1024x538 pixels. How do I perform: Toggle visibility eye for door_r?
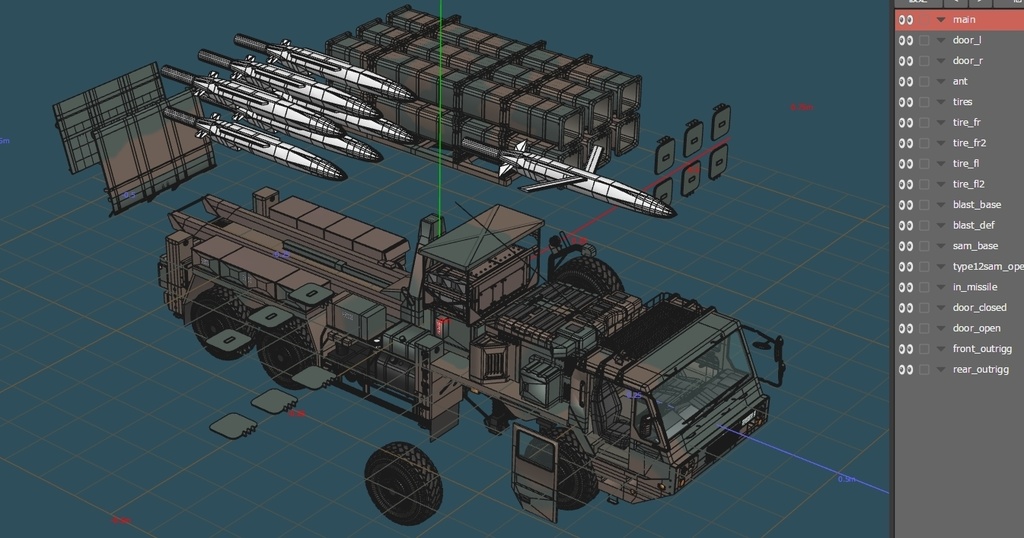tap(906, 61)
